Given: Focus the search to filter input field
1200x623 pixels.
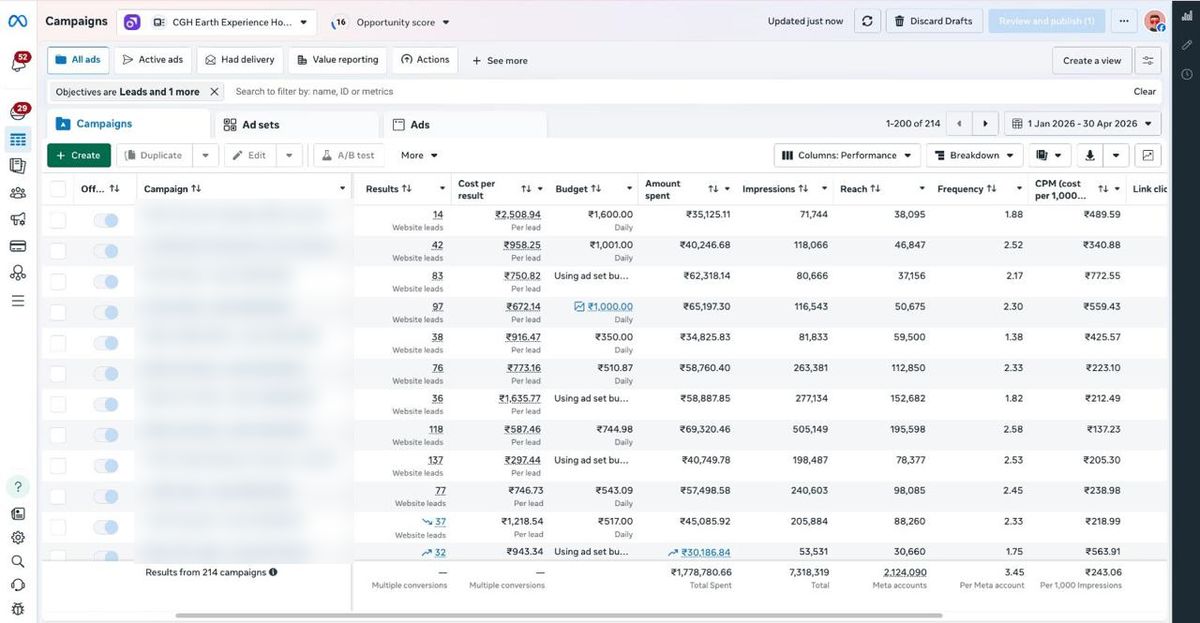Looking at the screenshot, I should point(678,92).
